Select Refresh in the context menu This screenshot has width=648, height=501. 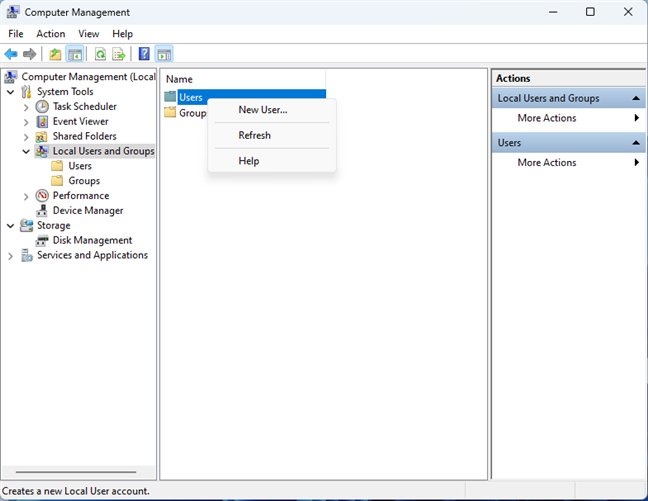254,136
